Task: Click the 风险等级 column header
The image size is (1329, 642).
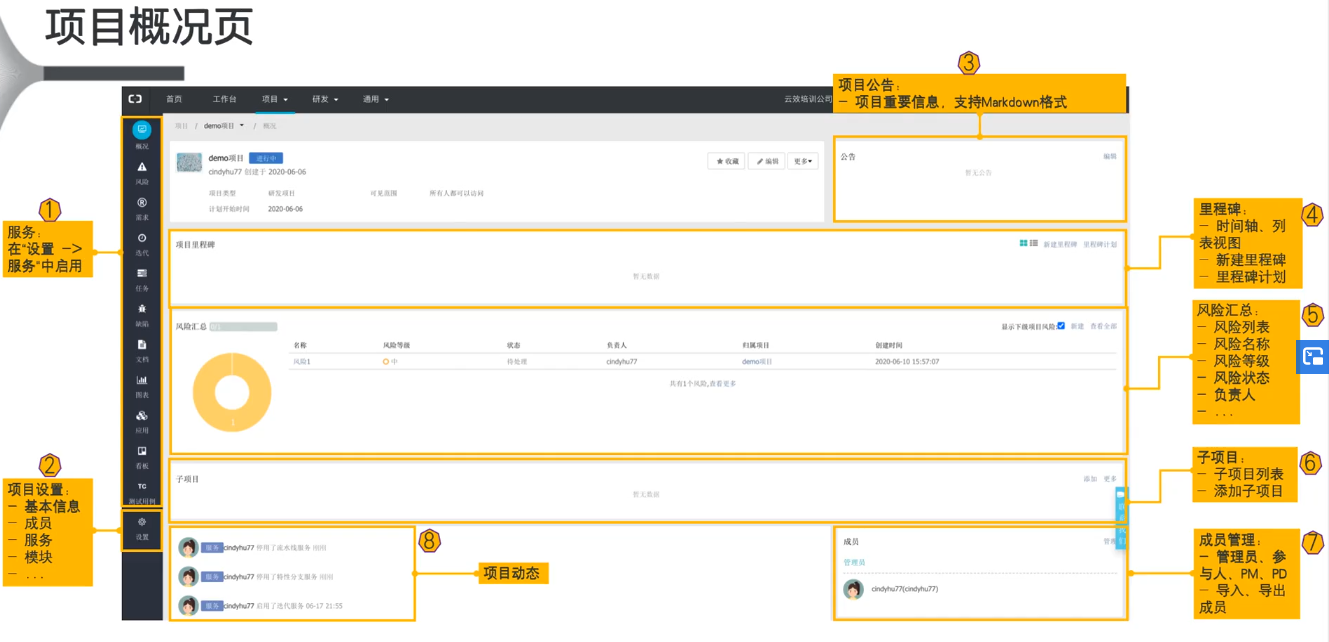Action: tap(396, 345)
